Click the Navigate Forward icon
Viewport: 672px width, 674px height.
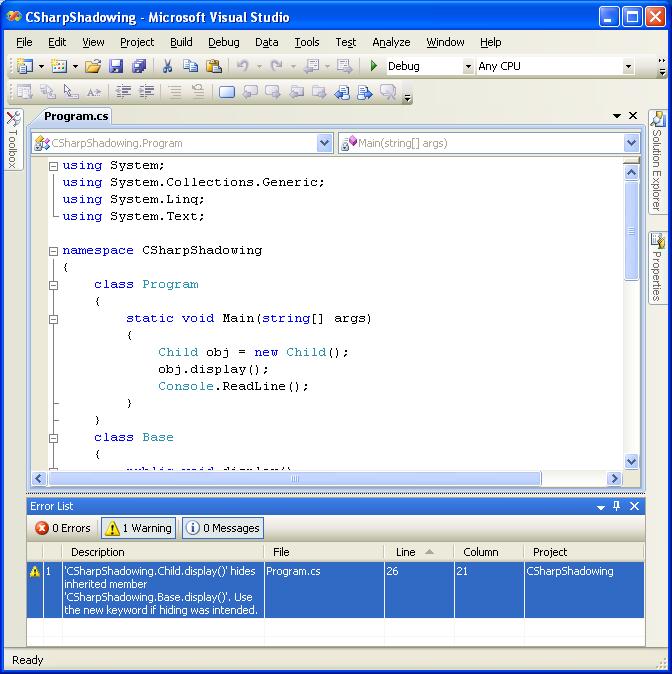click(x=344, y=66)
